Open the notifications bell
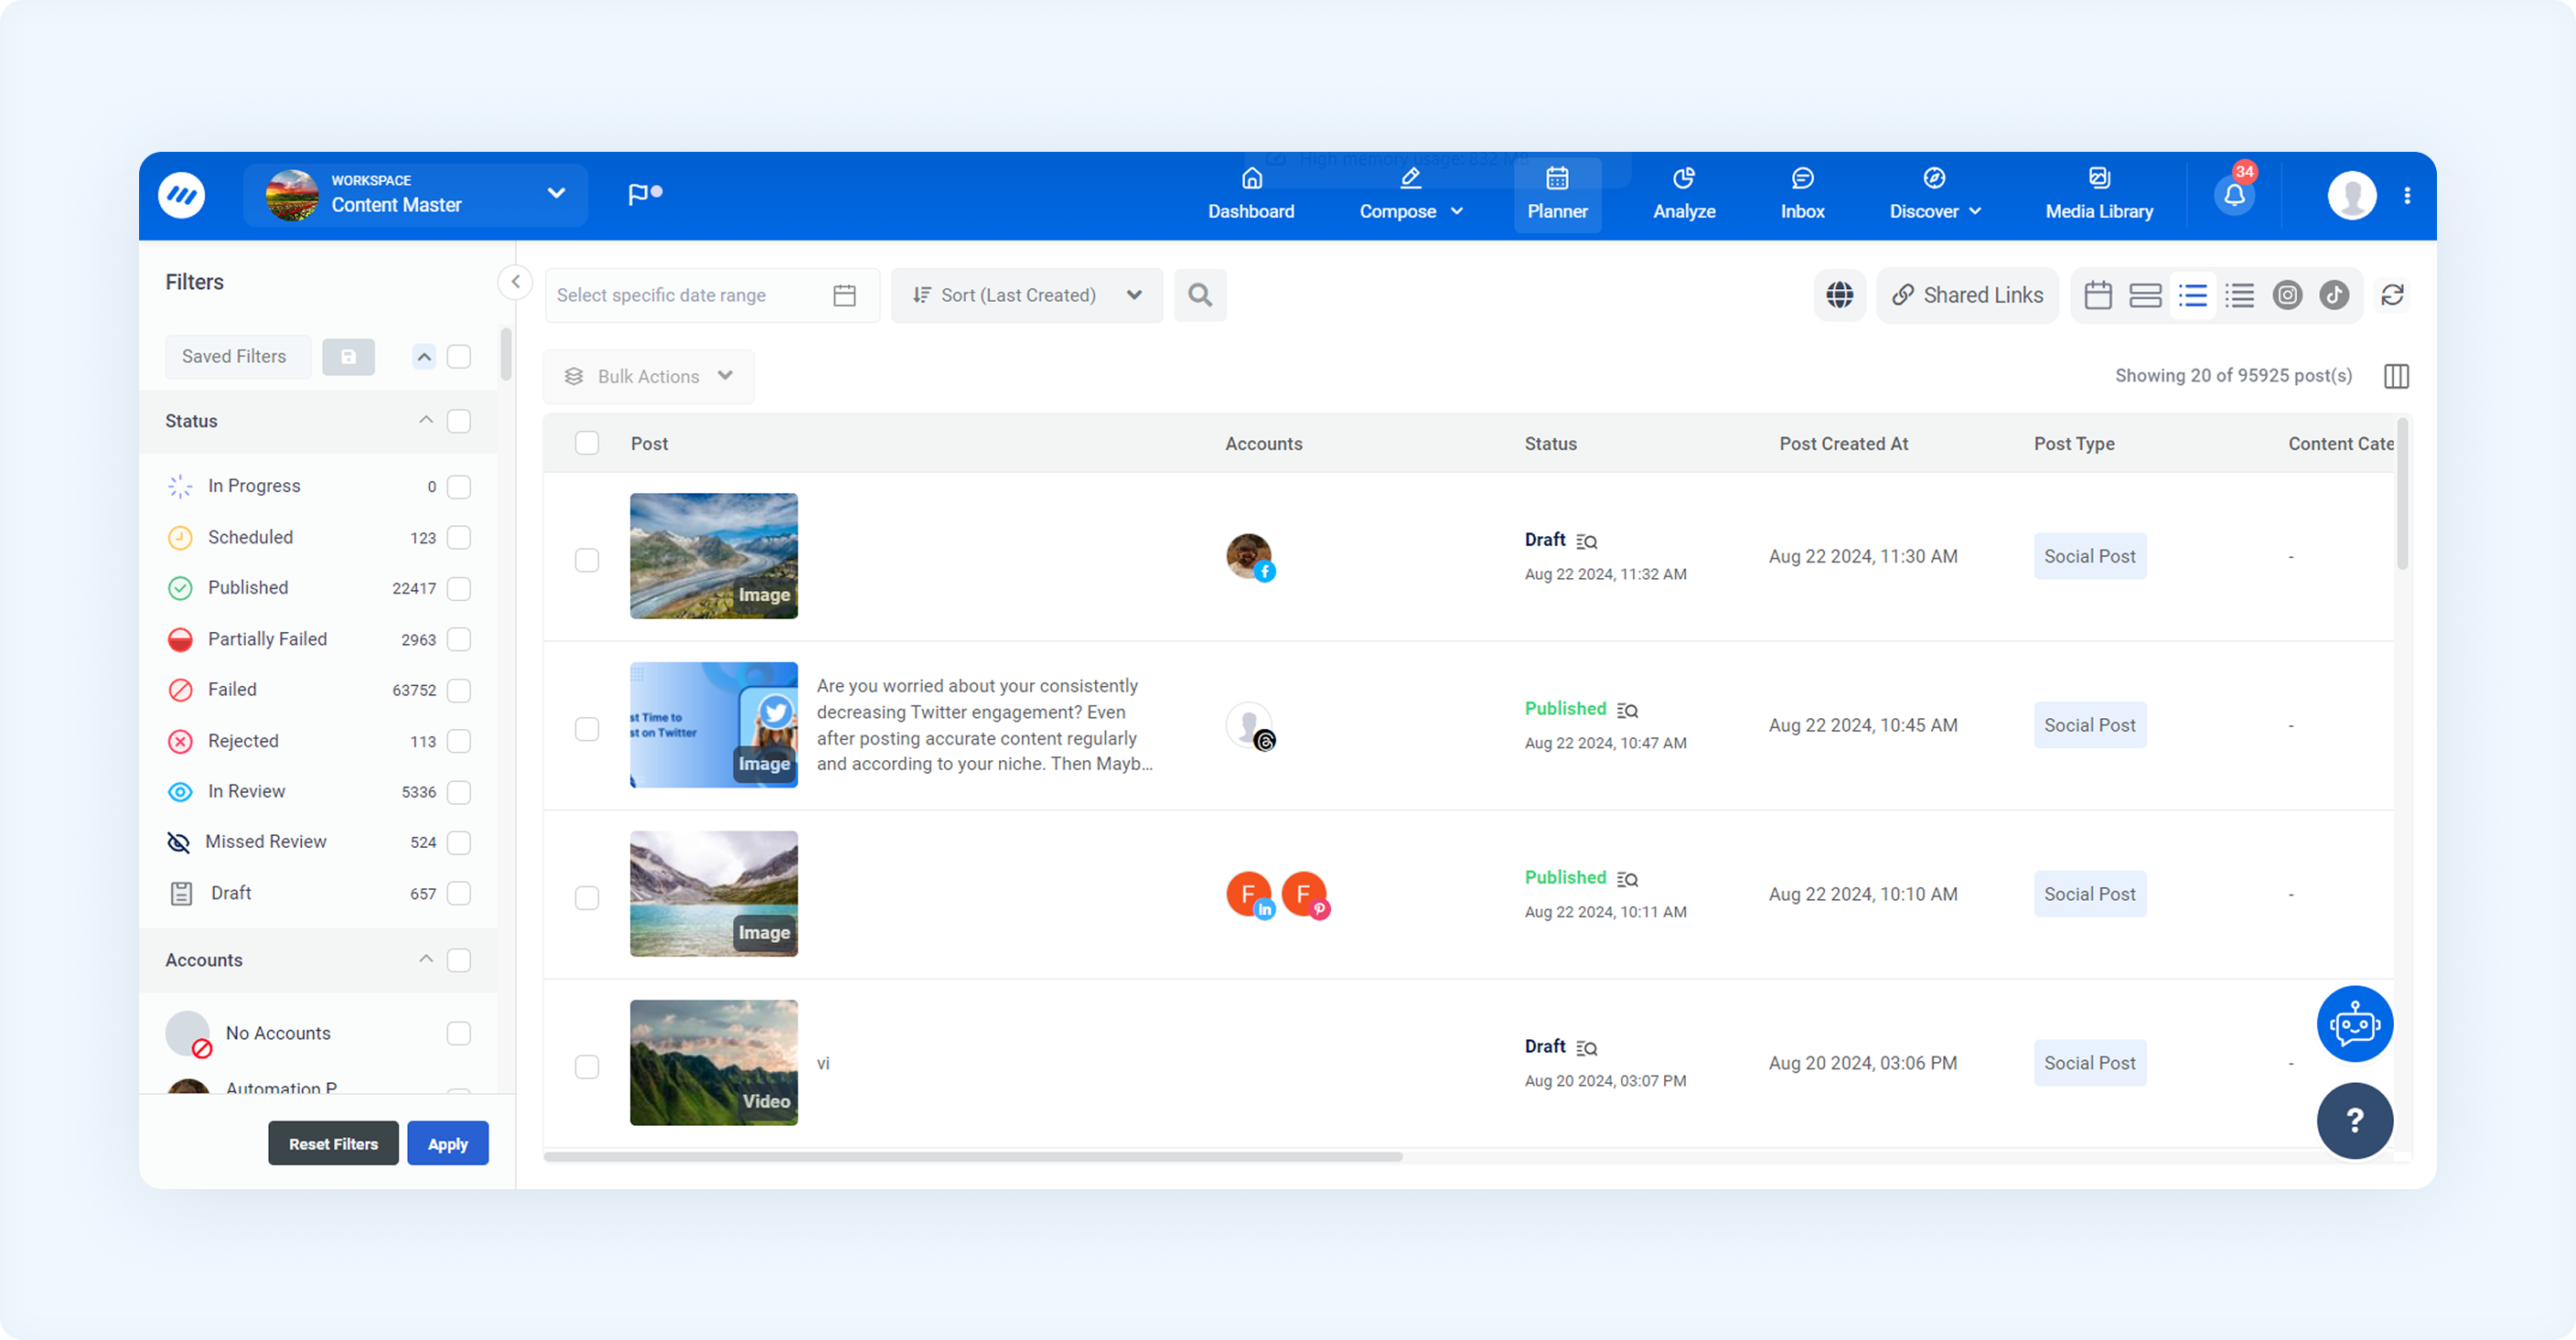The height and width of the screenshot is (1340, 2576). (x=2234, y=195)
